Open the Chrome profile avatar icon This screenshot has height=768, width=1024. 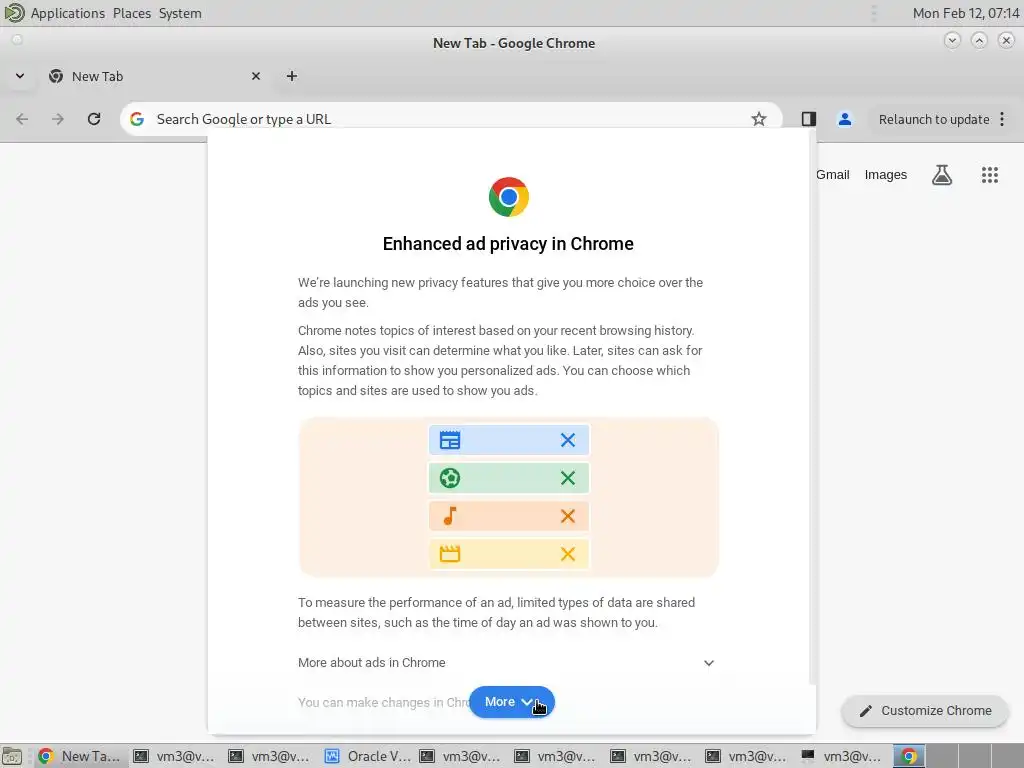(x=844, y=119)
